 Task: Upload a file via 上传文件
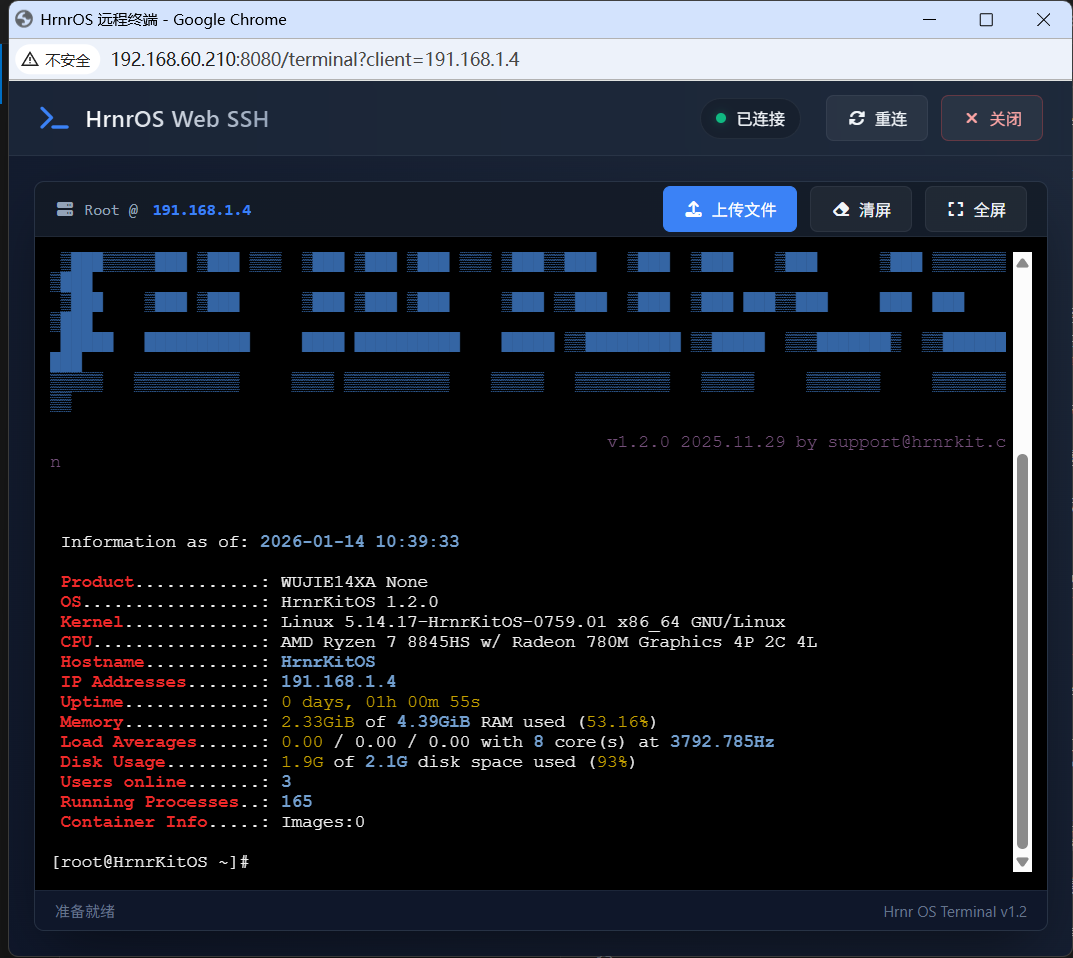point(729,210)
